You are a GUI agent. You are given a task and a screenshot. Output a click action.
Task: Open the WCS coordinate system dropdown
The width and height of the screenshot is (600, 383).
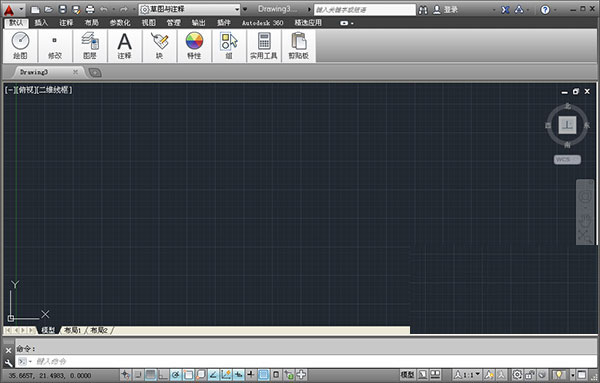[567, 160]
